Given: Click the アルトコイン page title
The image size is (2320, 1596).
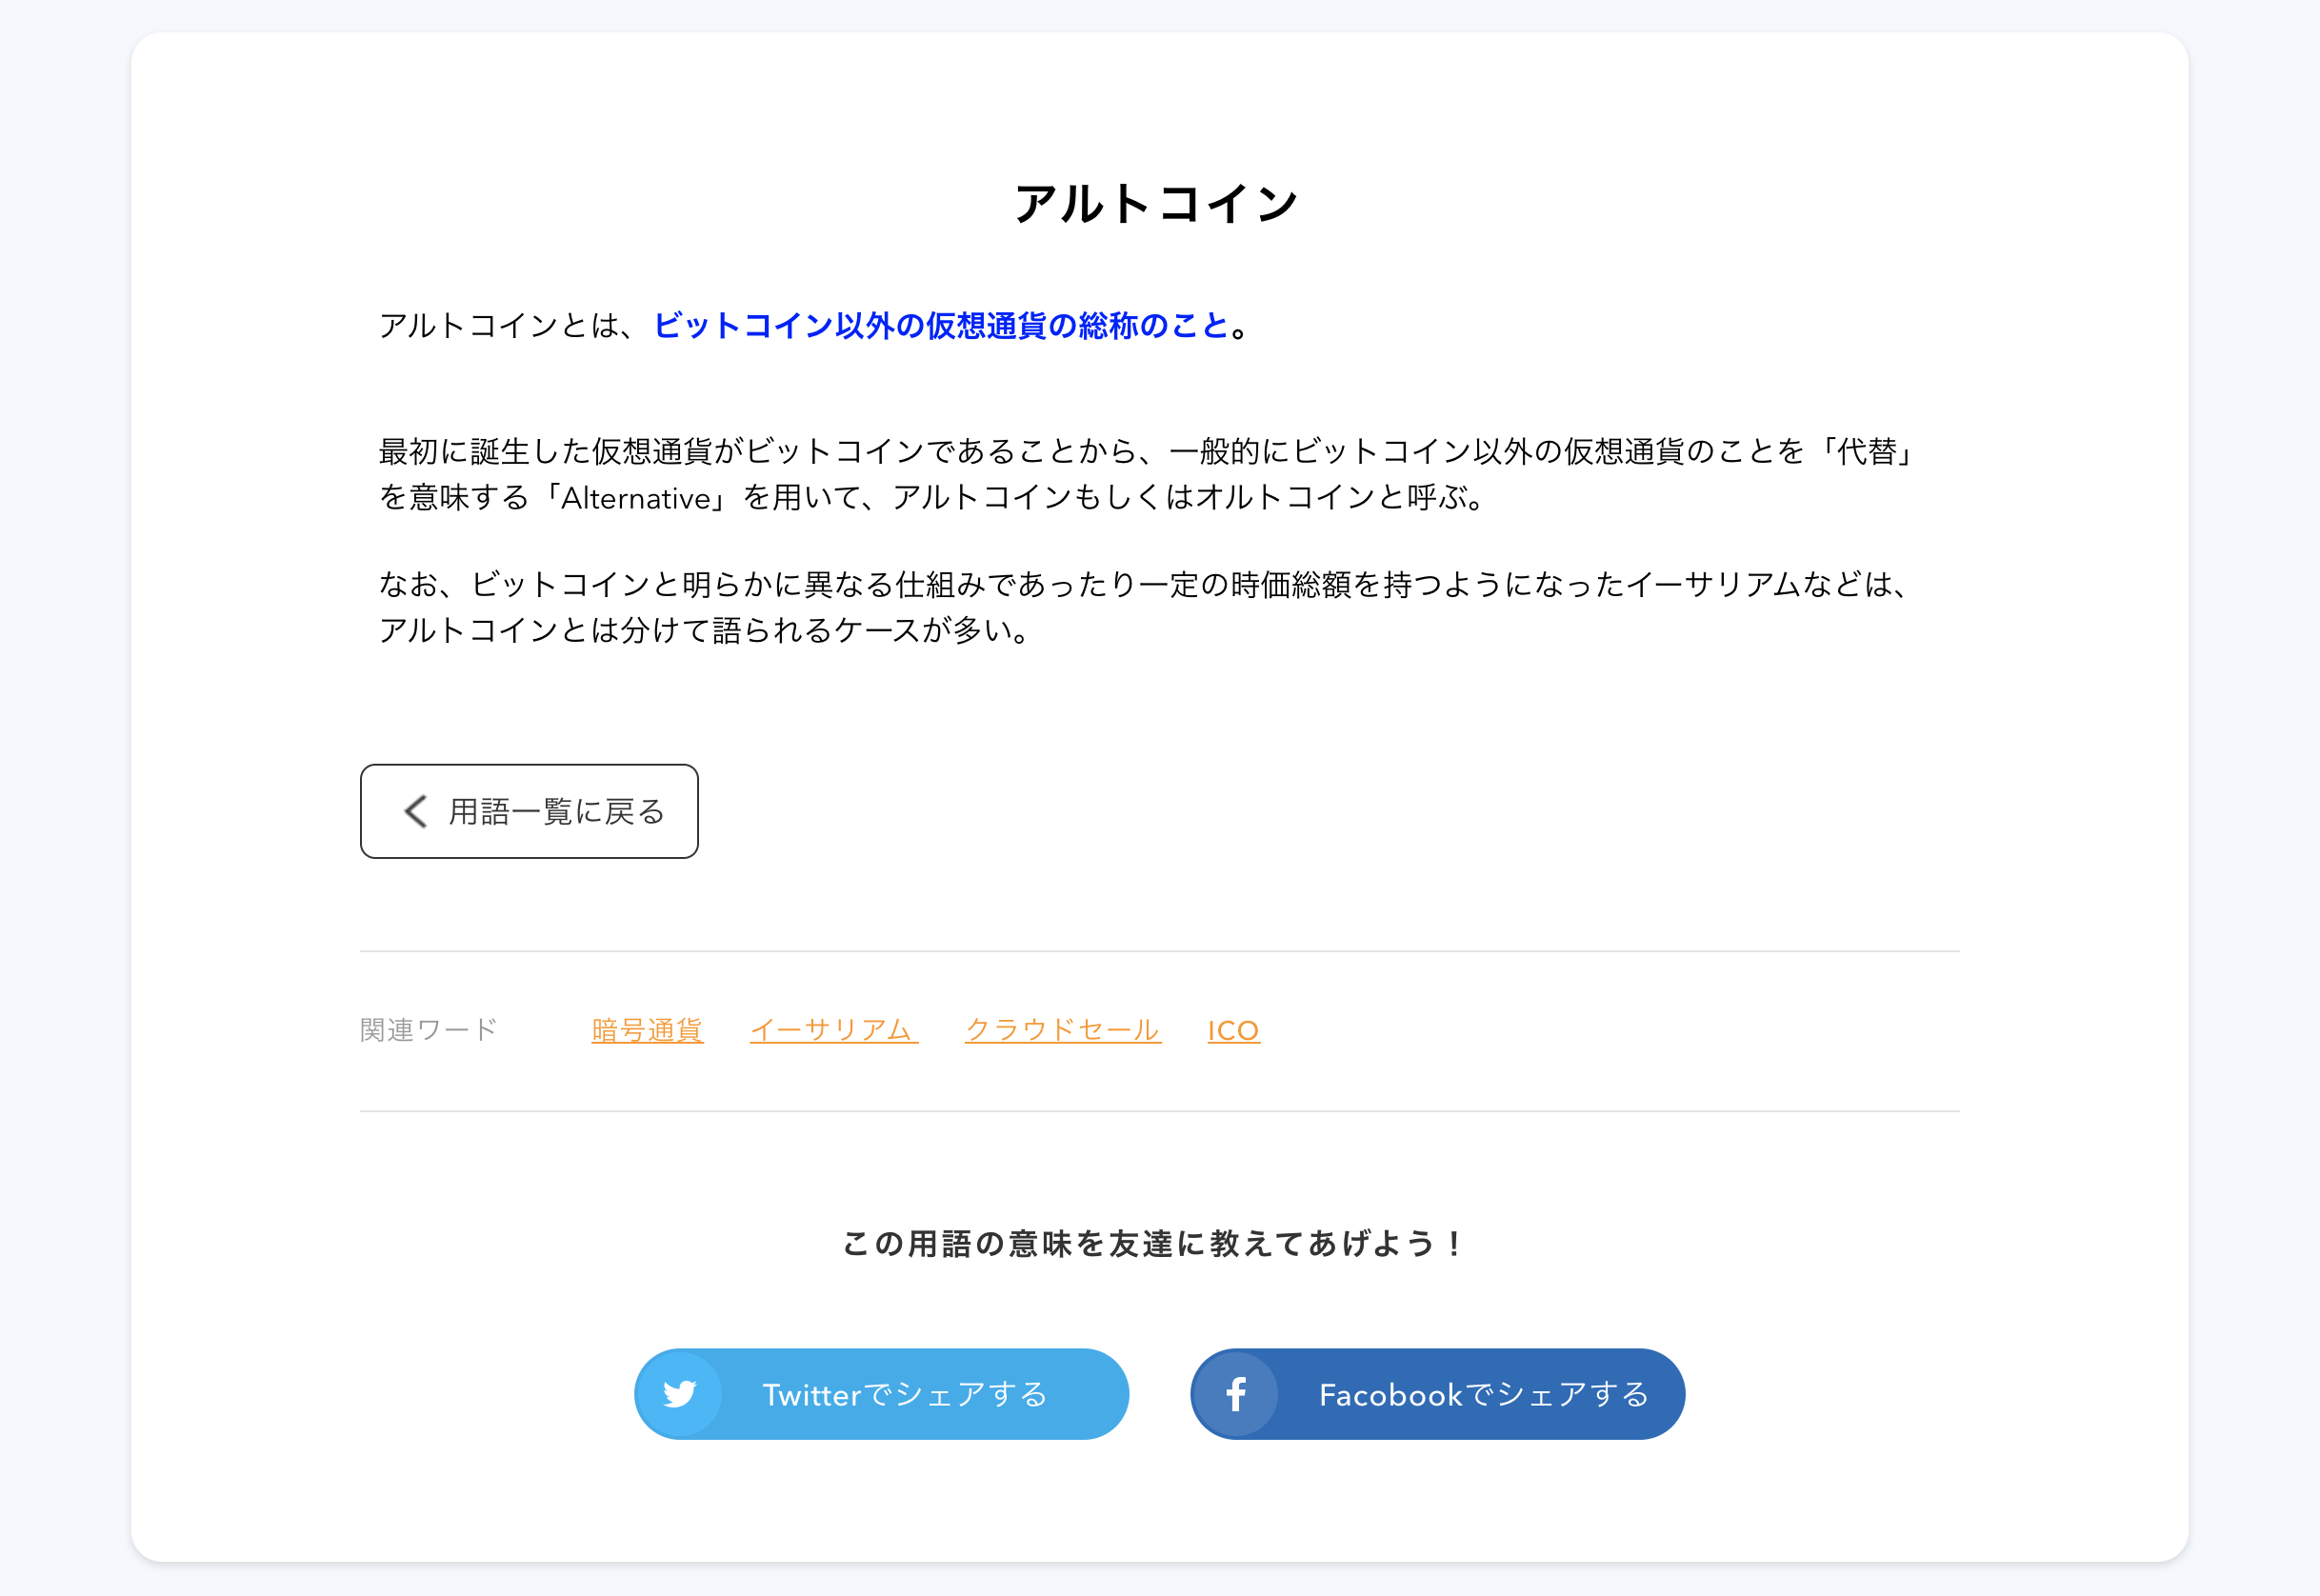Looking at the screenshot, I should pos(1157,204).
